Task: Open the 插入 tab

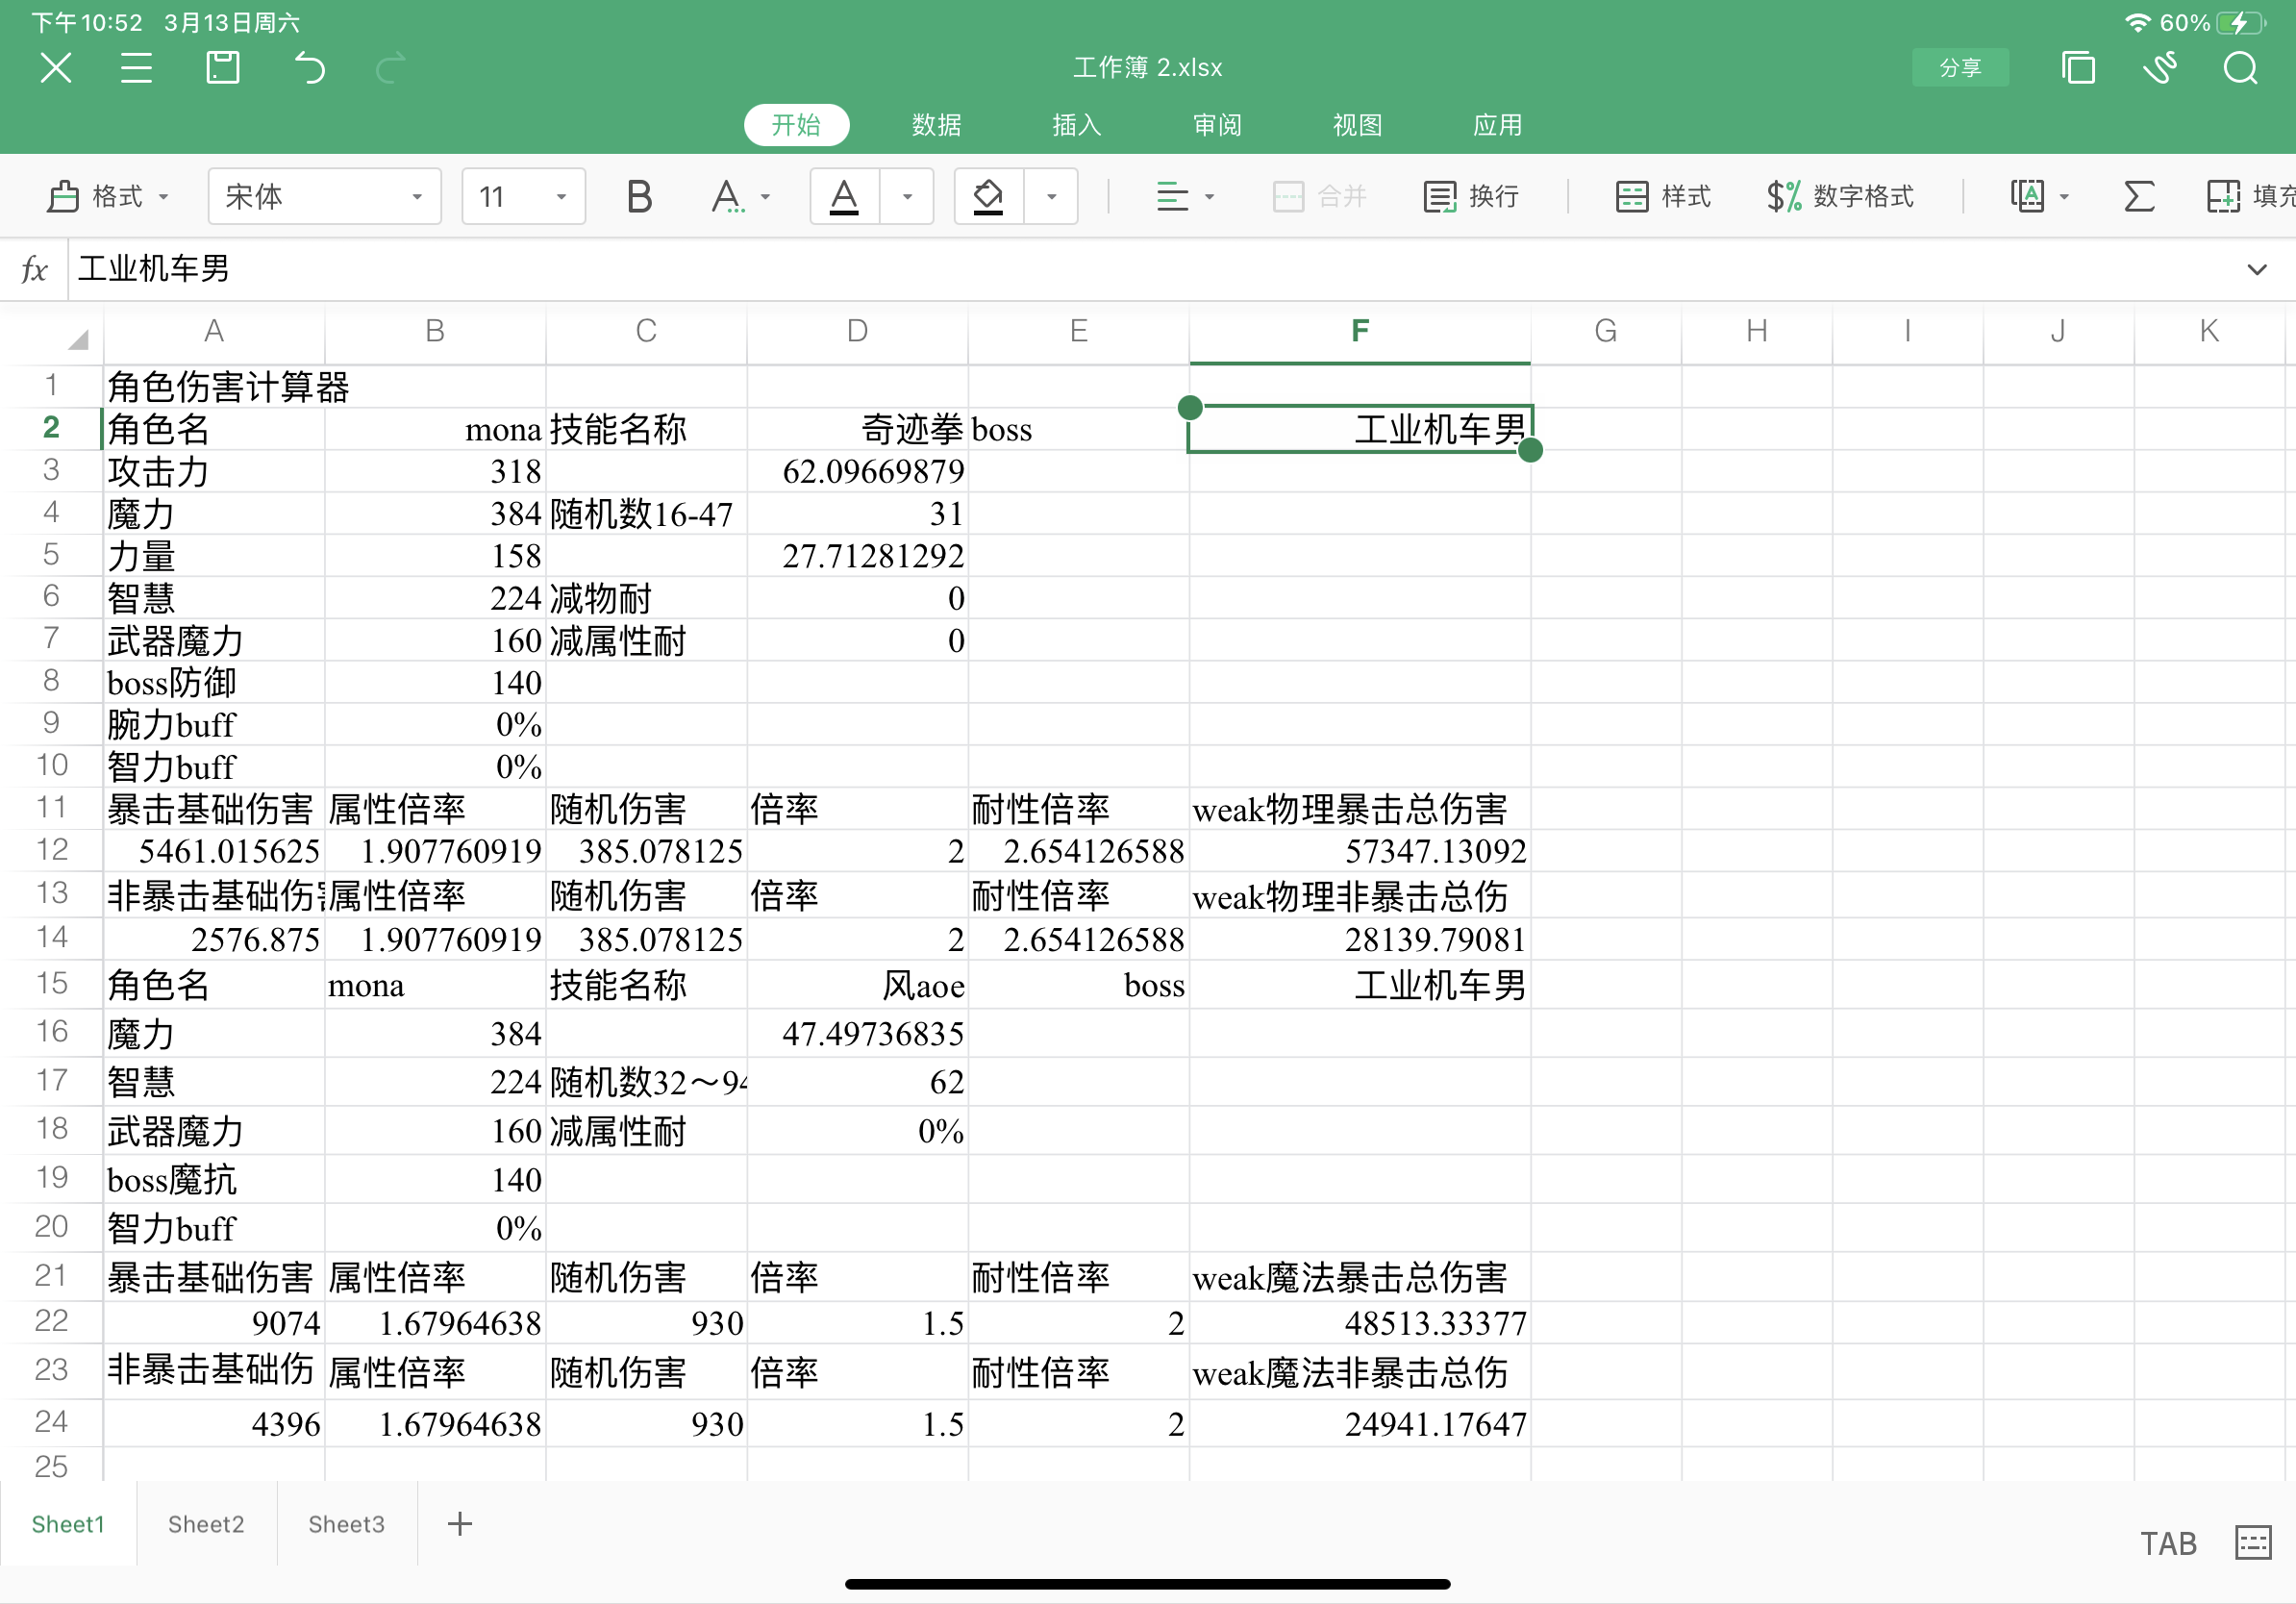Action: click(1076, 125)
